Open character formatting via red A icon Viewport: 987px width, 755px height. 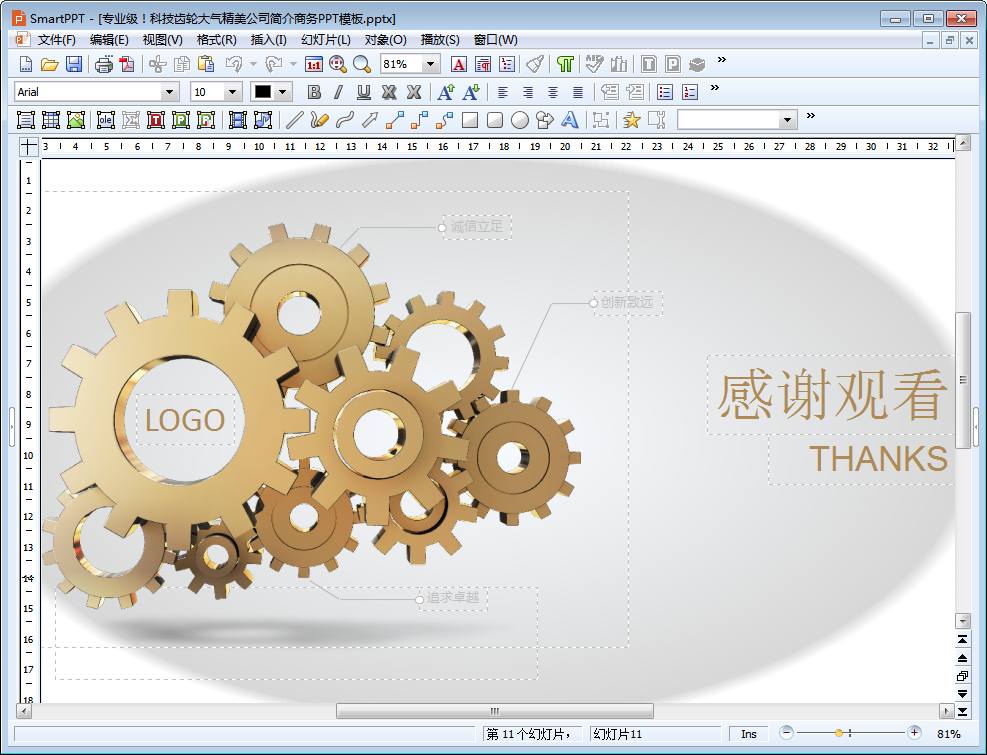459,64
